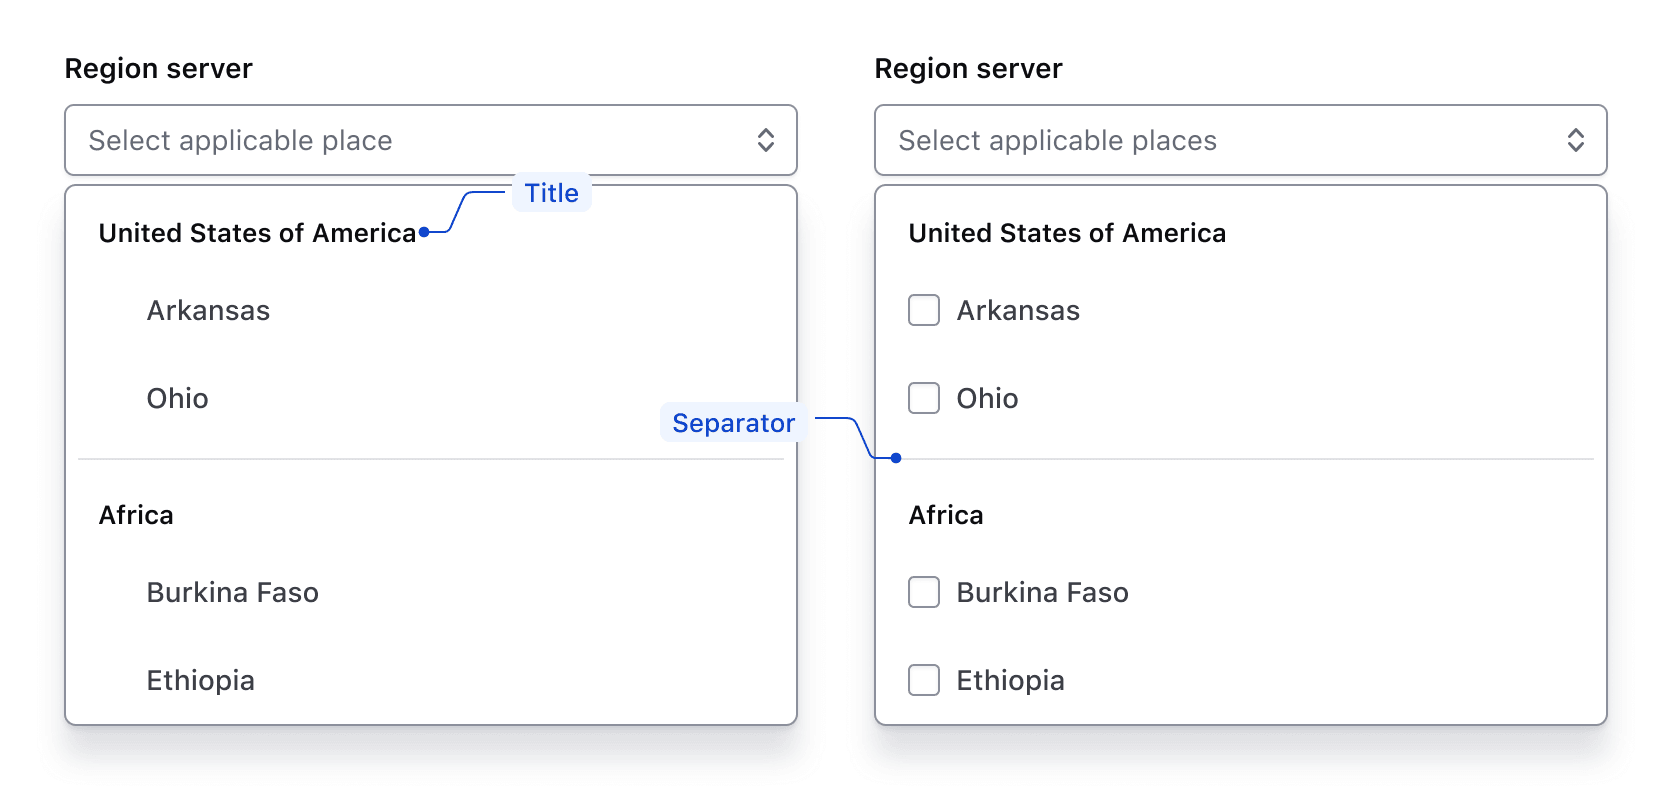Screen dimensions: 1672x786
Task: Click the blue Separator annotation label
Action: (x=733, y=423)
